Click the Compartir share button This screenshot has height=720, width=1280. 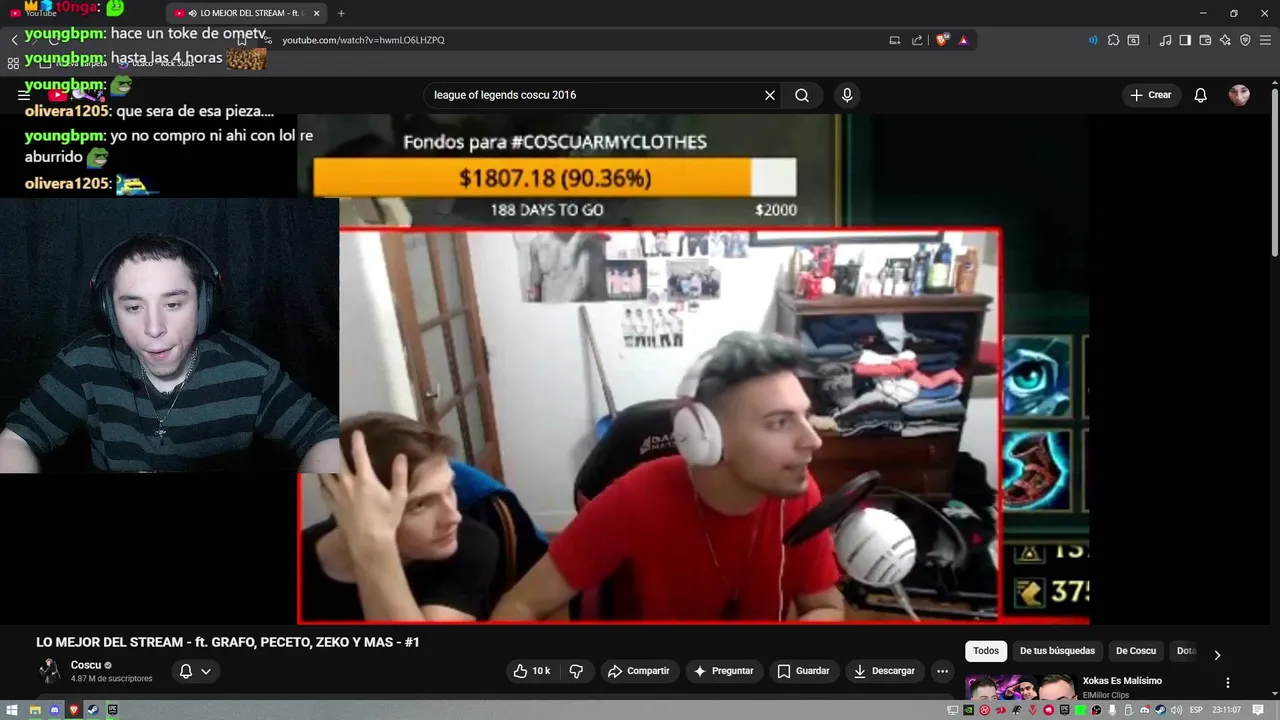click(639, 671)
